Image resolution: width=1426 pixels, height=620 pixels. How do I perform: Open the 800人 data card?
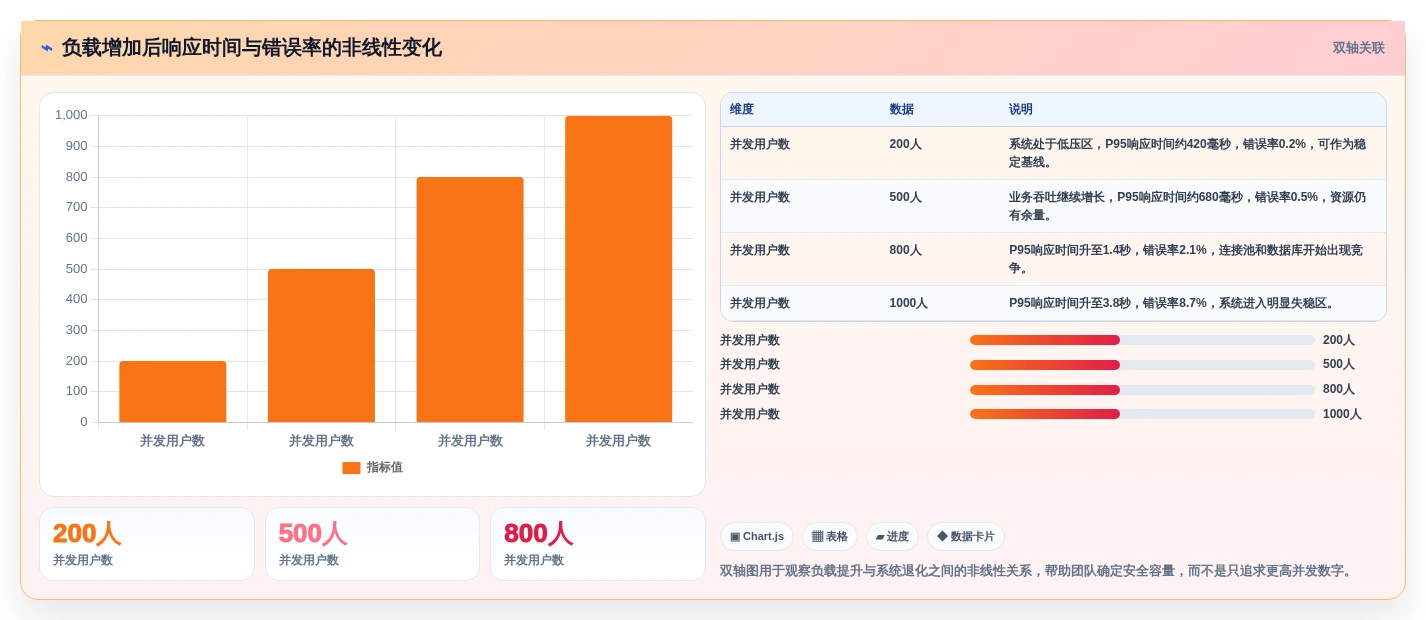(x=598, y=544)
